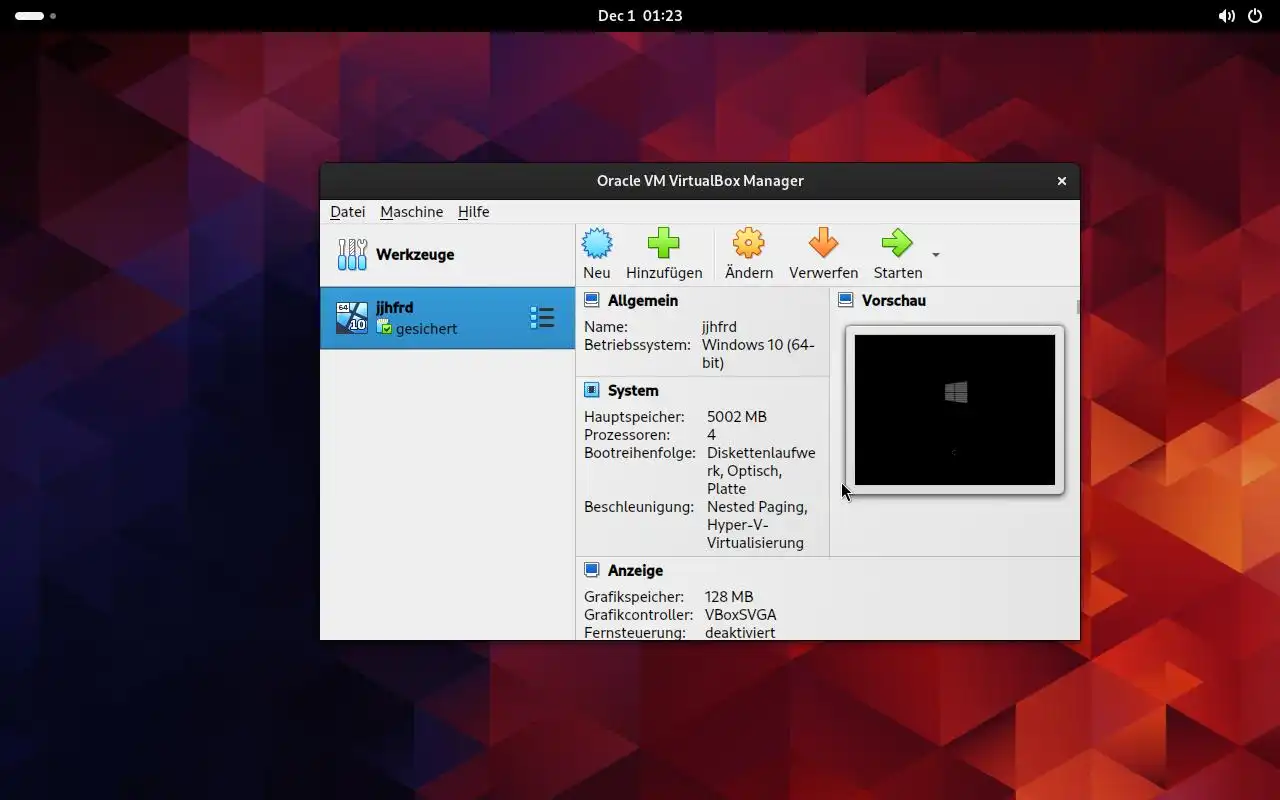Viewport: 1280px width, 800px height.
Task: Click the VBoxSVGA Grafikcontroller value
Action: coord(741,614)
